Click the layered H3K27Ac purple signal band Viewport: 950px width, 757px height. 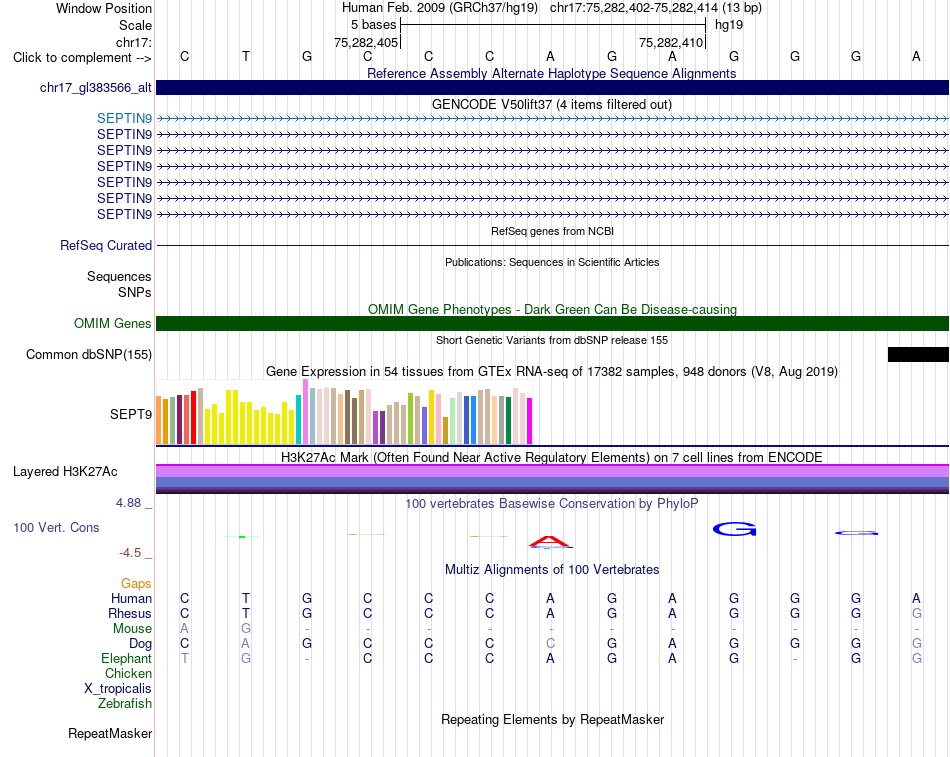click(552, 479)
